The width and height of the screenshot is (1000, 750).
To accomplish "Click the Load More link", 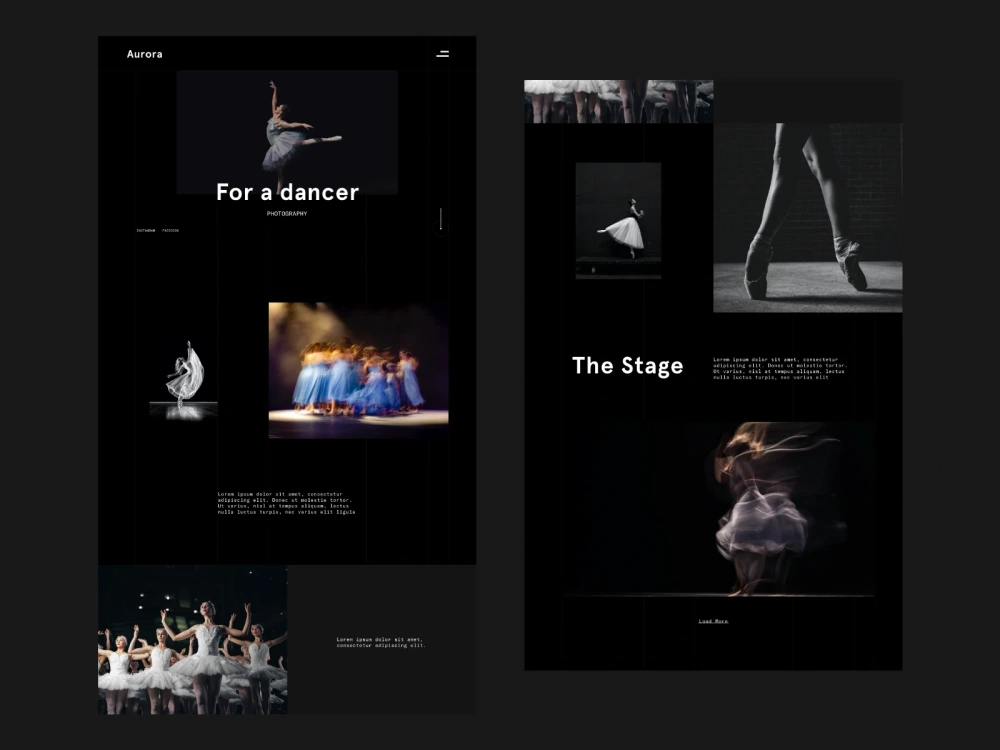I will click(713, 621).
